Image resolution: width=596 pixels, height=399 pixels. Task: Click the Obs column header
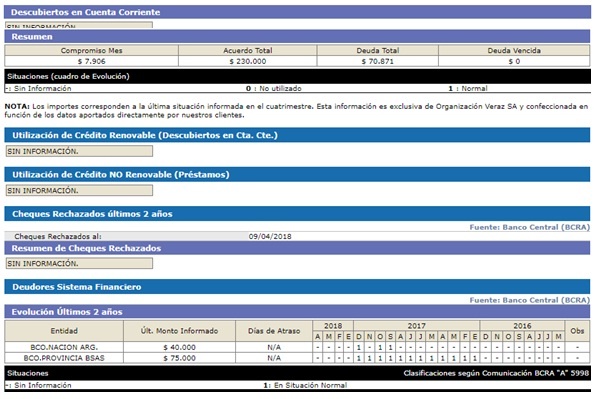click(x=577, y=331)
